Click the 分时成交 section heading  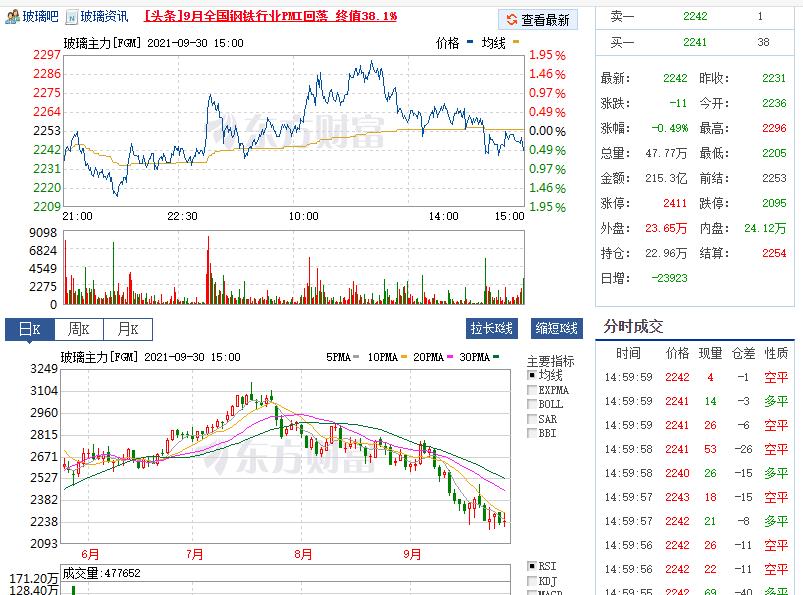[x=633, y=326]
